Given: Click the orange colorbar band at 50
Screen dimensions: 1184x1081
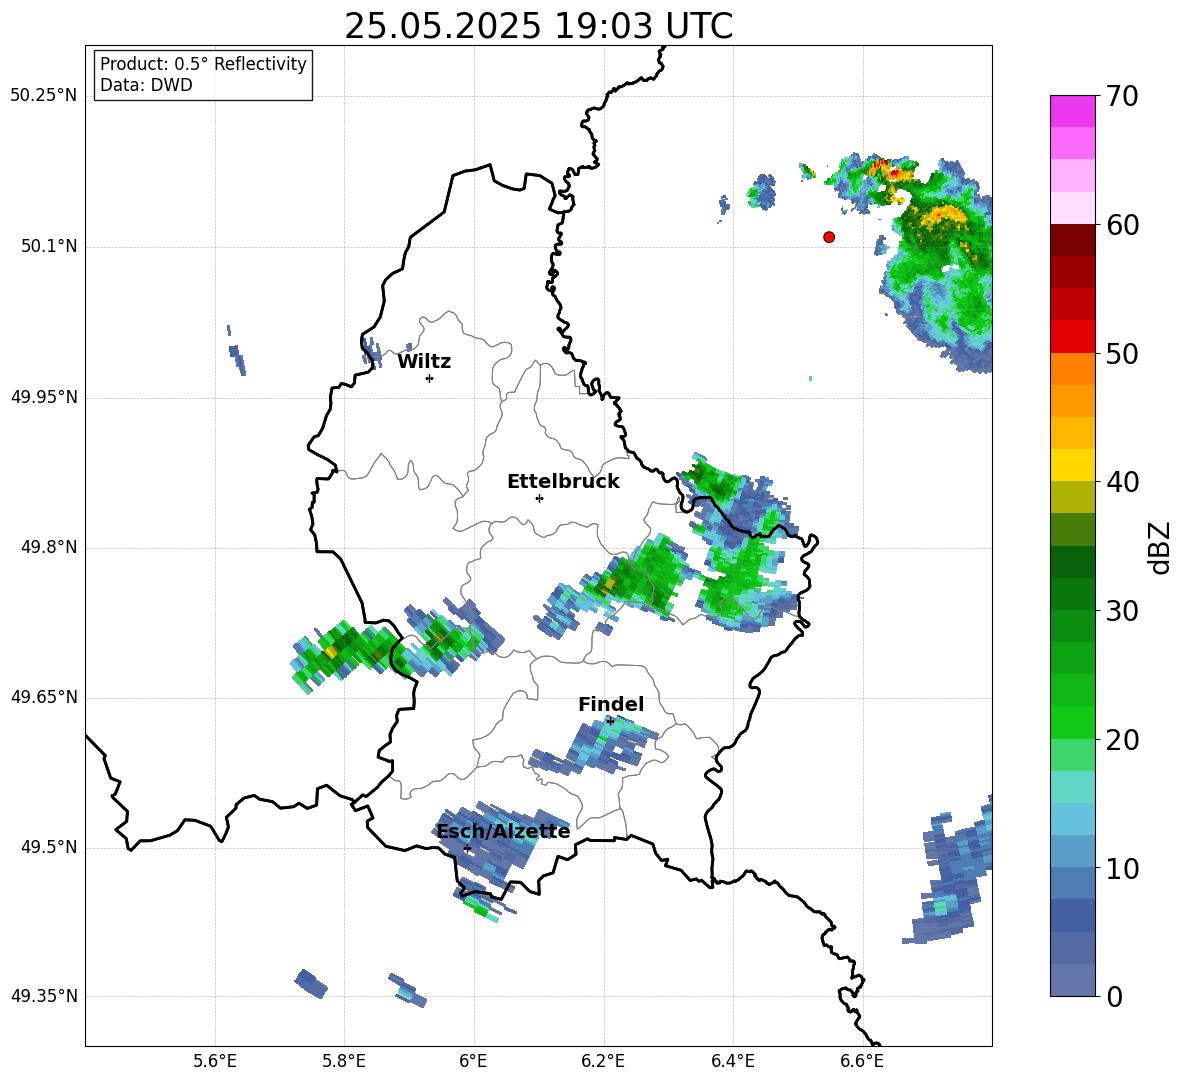Looking at the screenshot, I should coord(1072,369).
